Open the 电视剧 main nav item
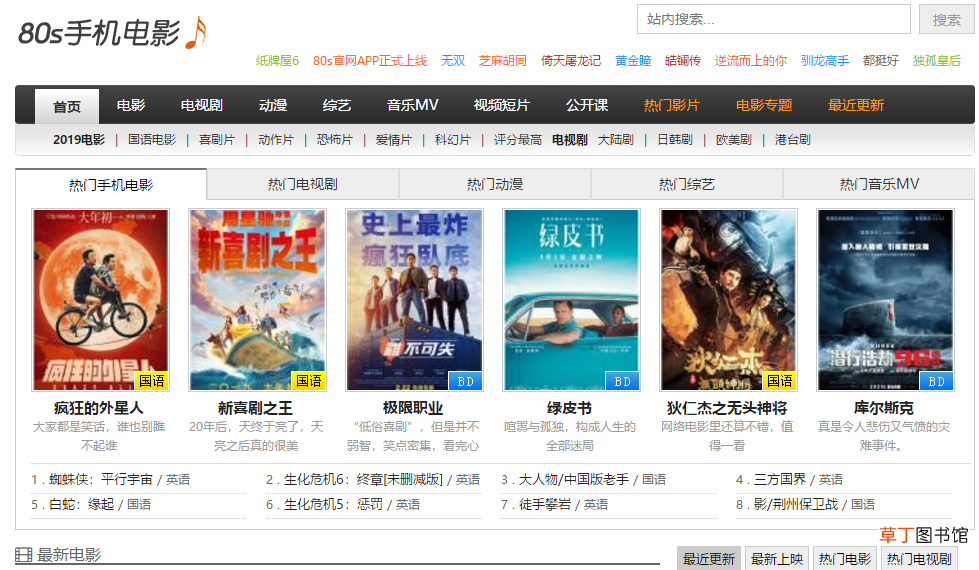Image resolution: width=979 pixels, height=570 pixels. pos(202,105)
